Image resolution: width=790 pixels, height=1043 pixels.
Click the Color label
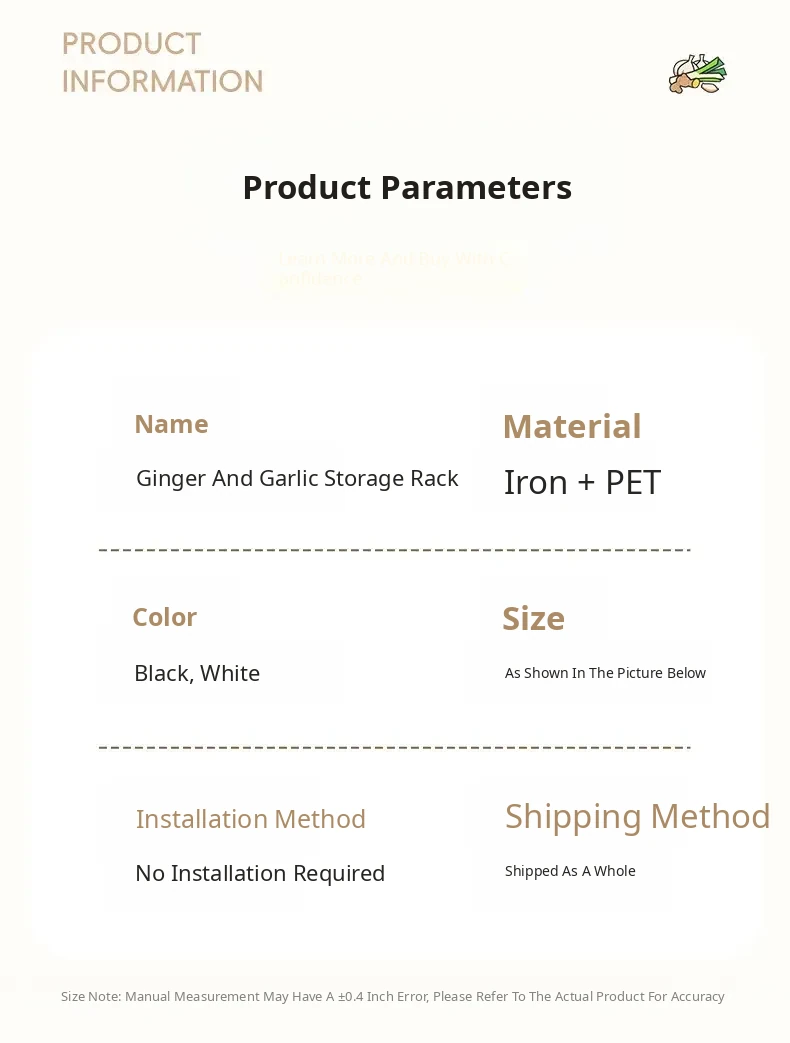click(x=164, y=617)
